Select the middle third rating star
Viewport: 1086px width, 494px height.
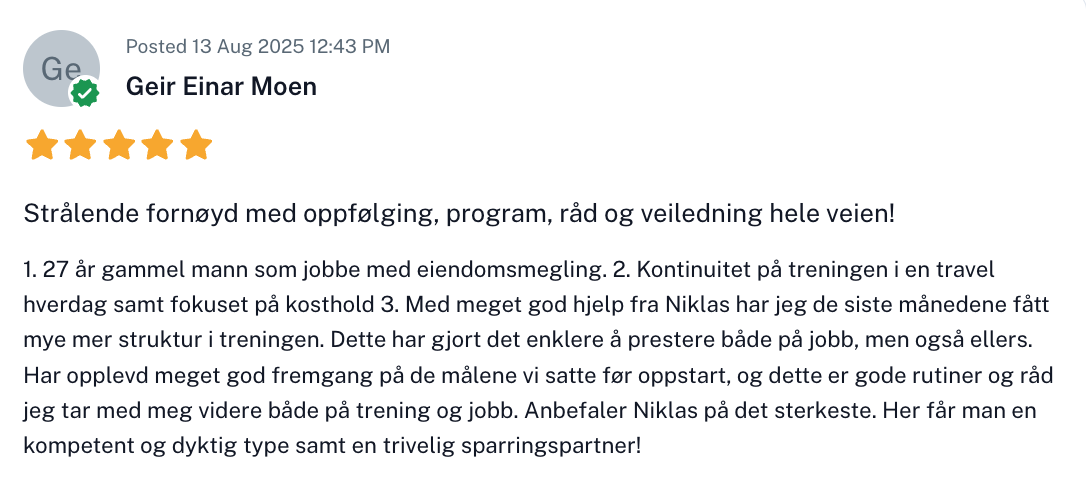coord(119,146)
